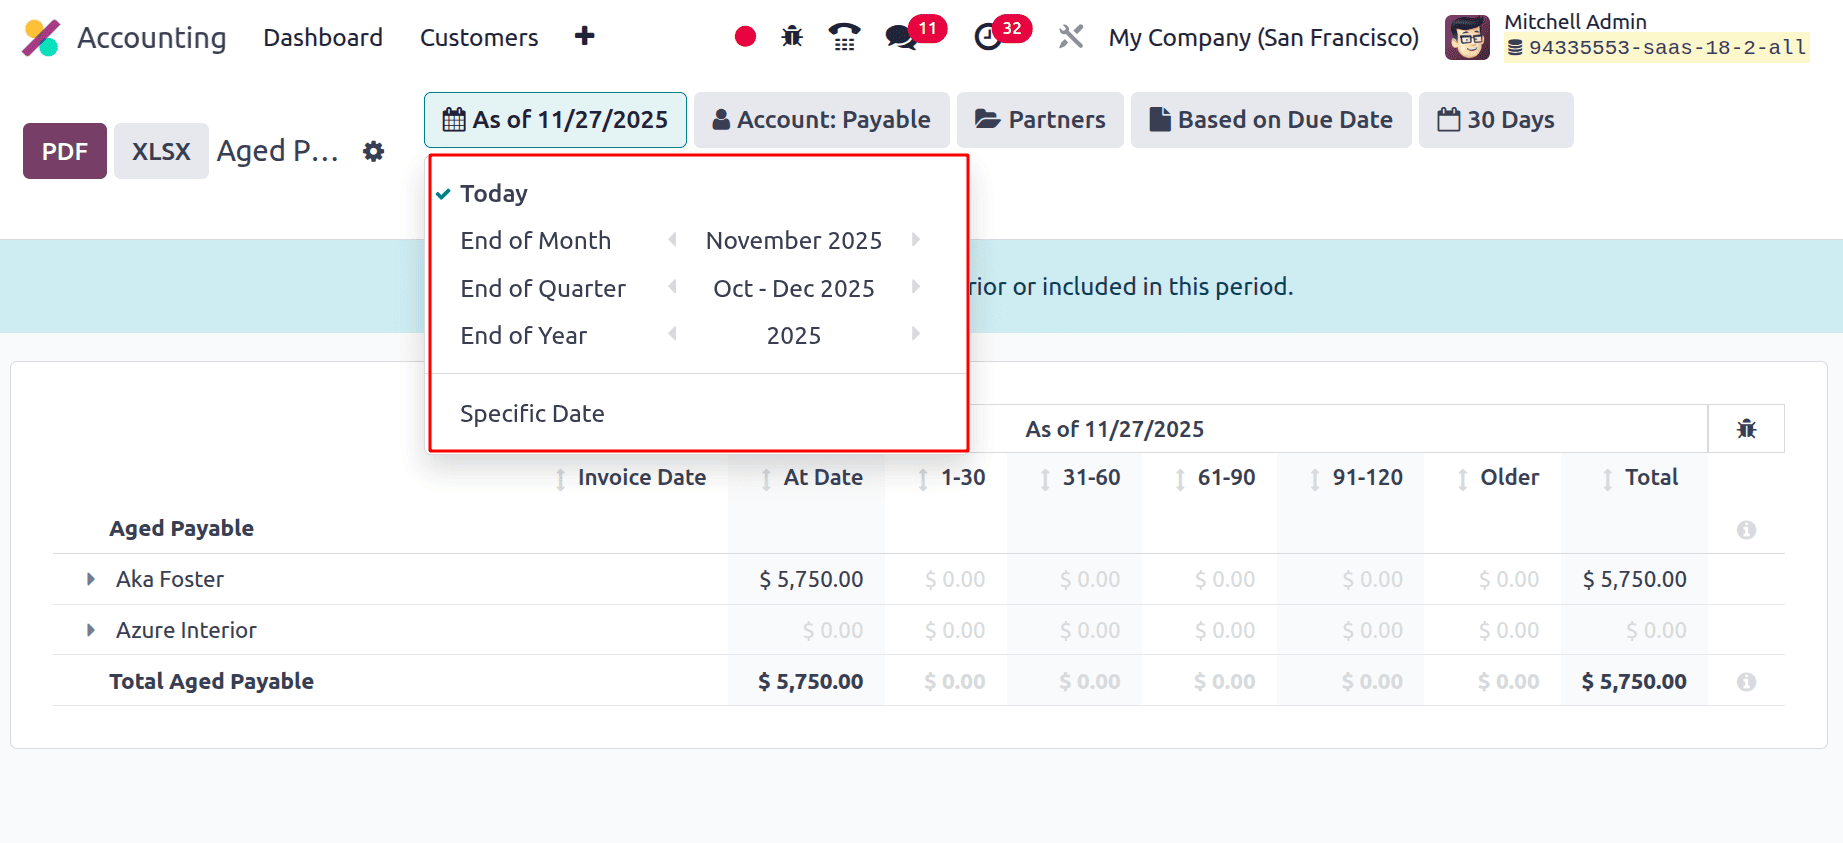Click the As of 11/27/2025 column header
1843x843 pixels.
(1115, 429)
